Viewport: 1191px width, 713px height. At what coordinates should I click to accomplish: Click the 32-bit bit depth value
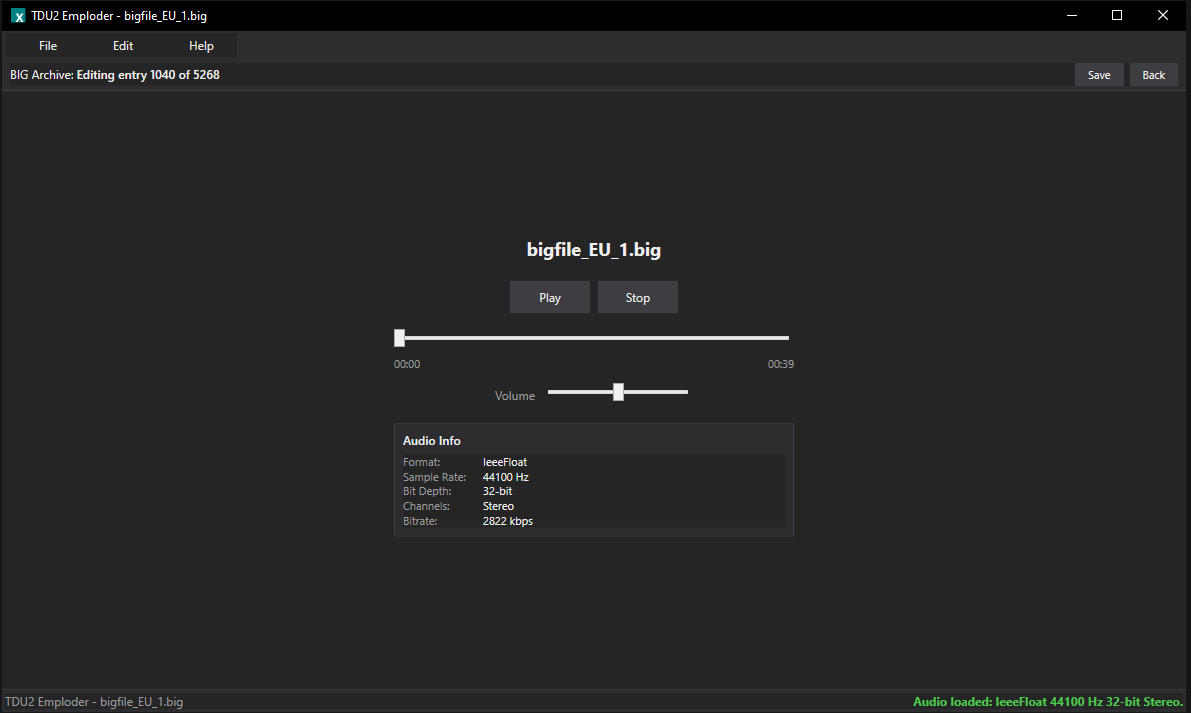click(498, 491)
